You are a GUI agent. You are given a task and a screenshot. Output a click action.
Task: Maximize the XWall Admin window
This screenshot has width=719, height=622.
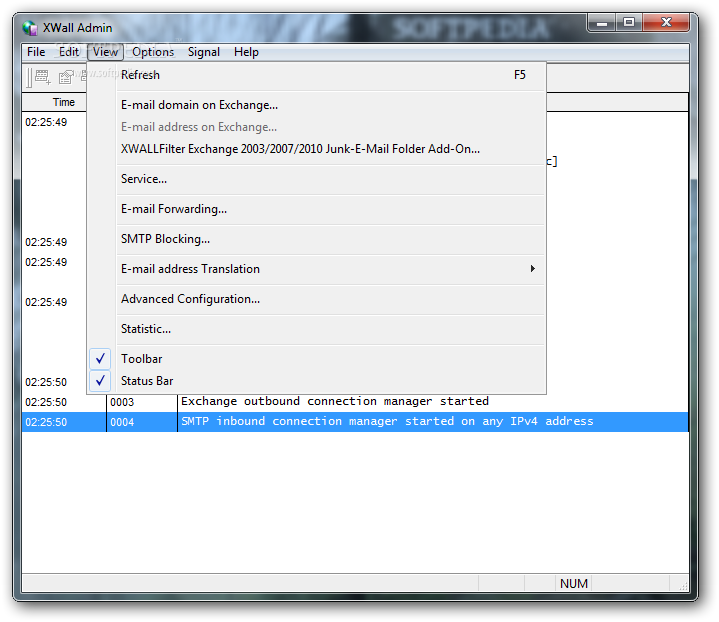click(x=629, y=23)
